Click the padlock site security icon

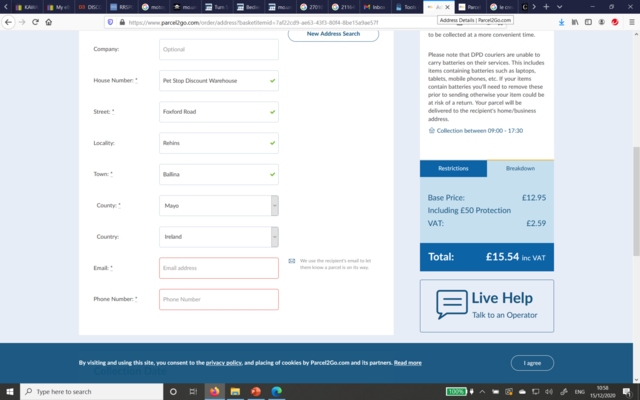pyautogui.click(x=122, y=22)
